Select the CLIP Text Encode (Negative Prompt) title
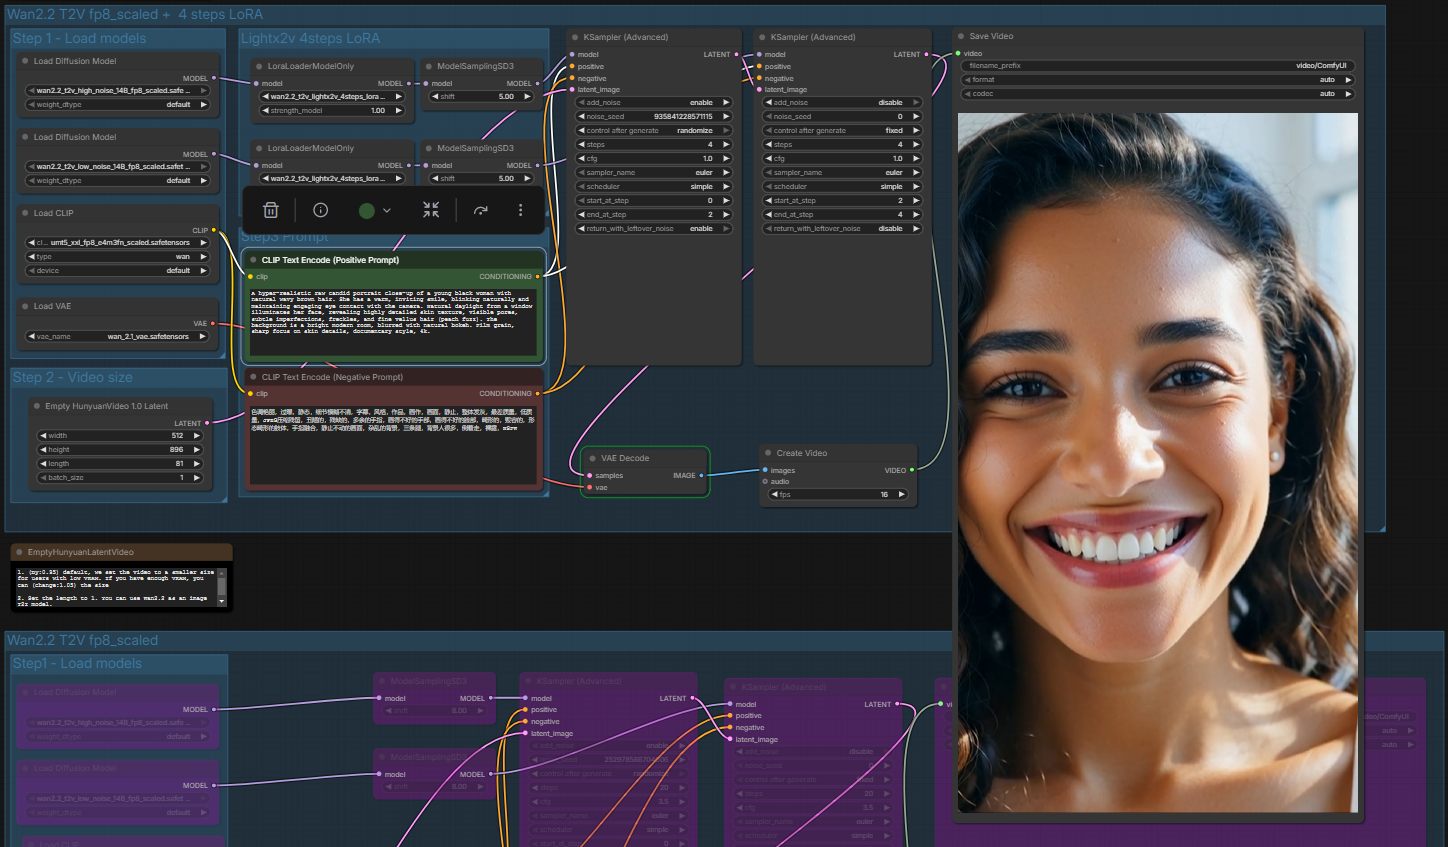 point(332,377)
